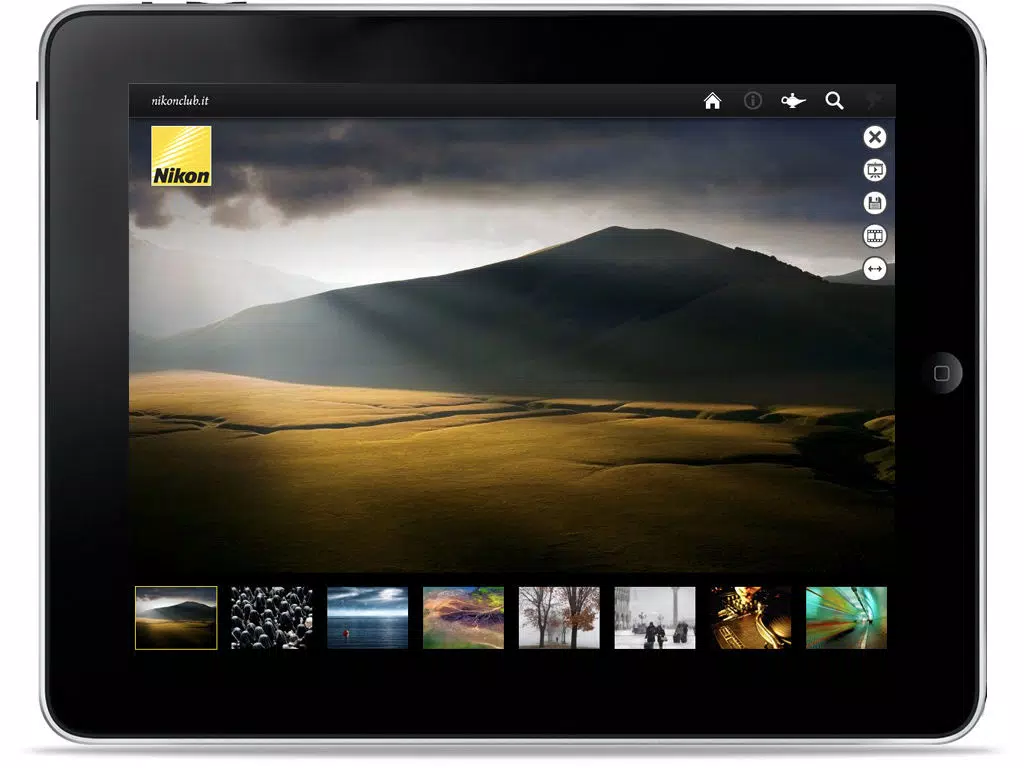Screen dimensions: 1024x768
Task: Toggle the filmstrip icon button
Action: coord(874,236)
